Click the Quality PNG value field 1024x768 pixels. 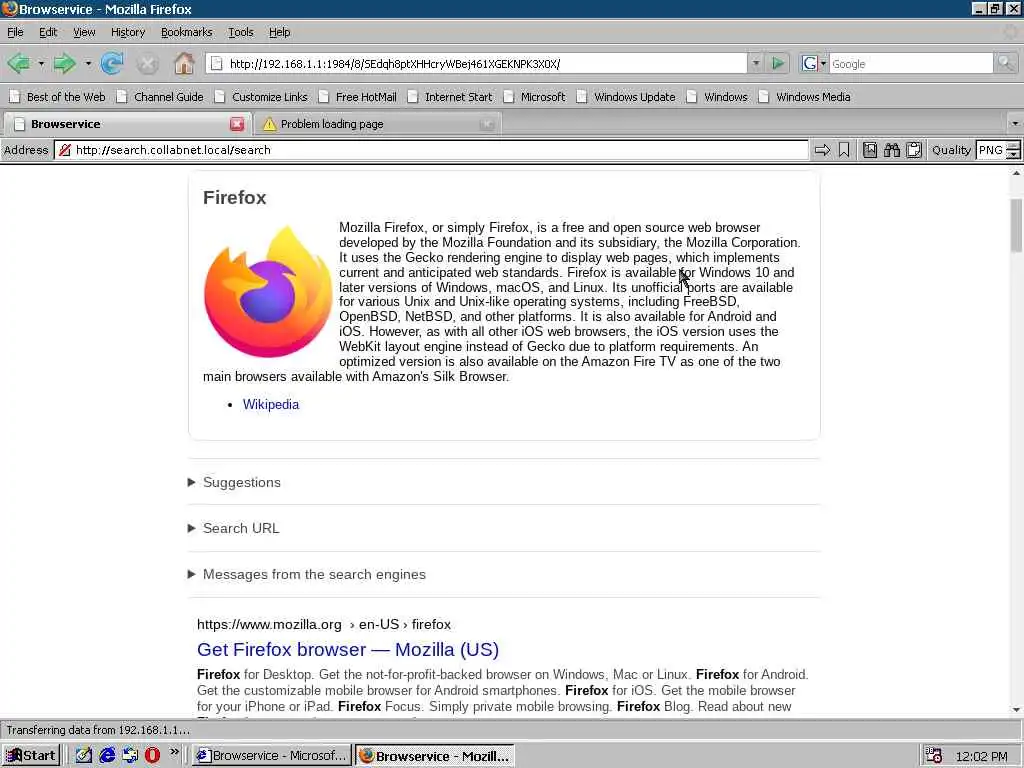pyautogui.click(x=991, y=150)
